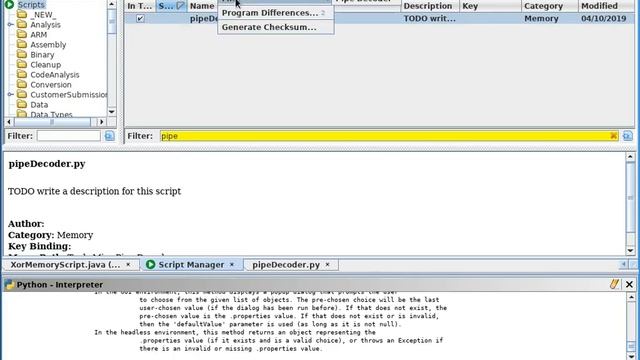Expand the Analysis folder node
The width and height of the screenshot is (640, 360).
click(x=11, y=24)
